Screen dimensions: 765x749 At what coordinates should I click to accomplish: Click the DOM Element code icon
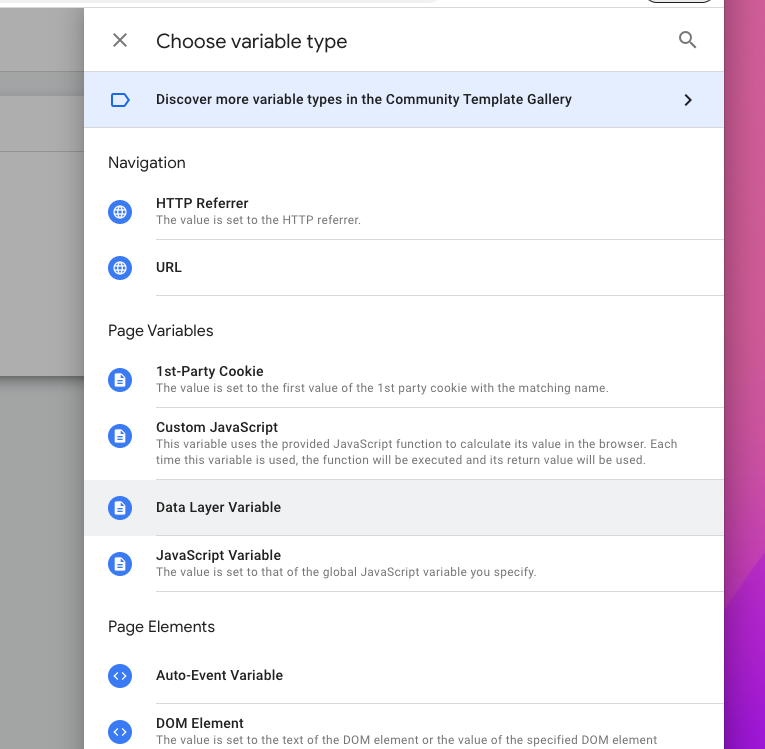pos(120,732)
